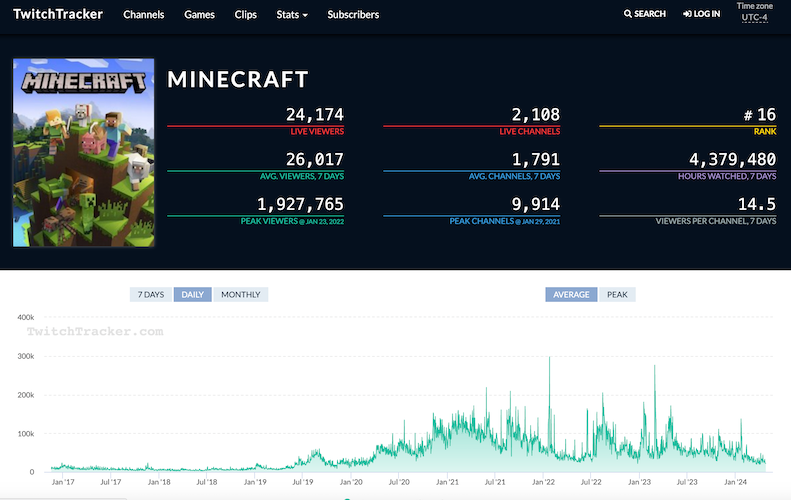Show Peak viewers on chart
Image resolution: width=791 pixels, height=500 pixels.
(x=617, y=294)
